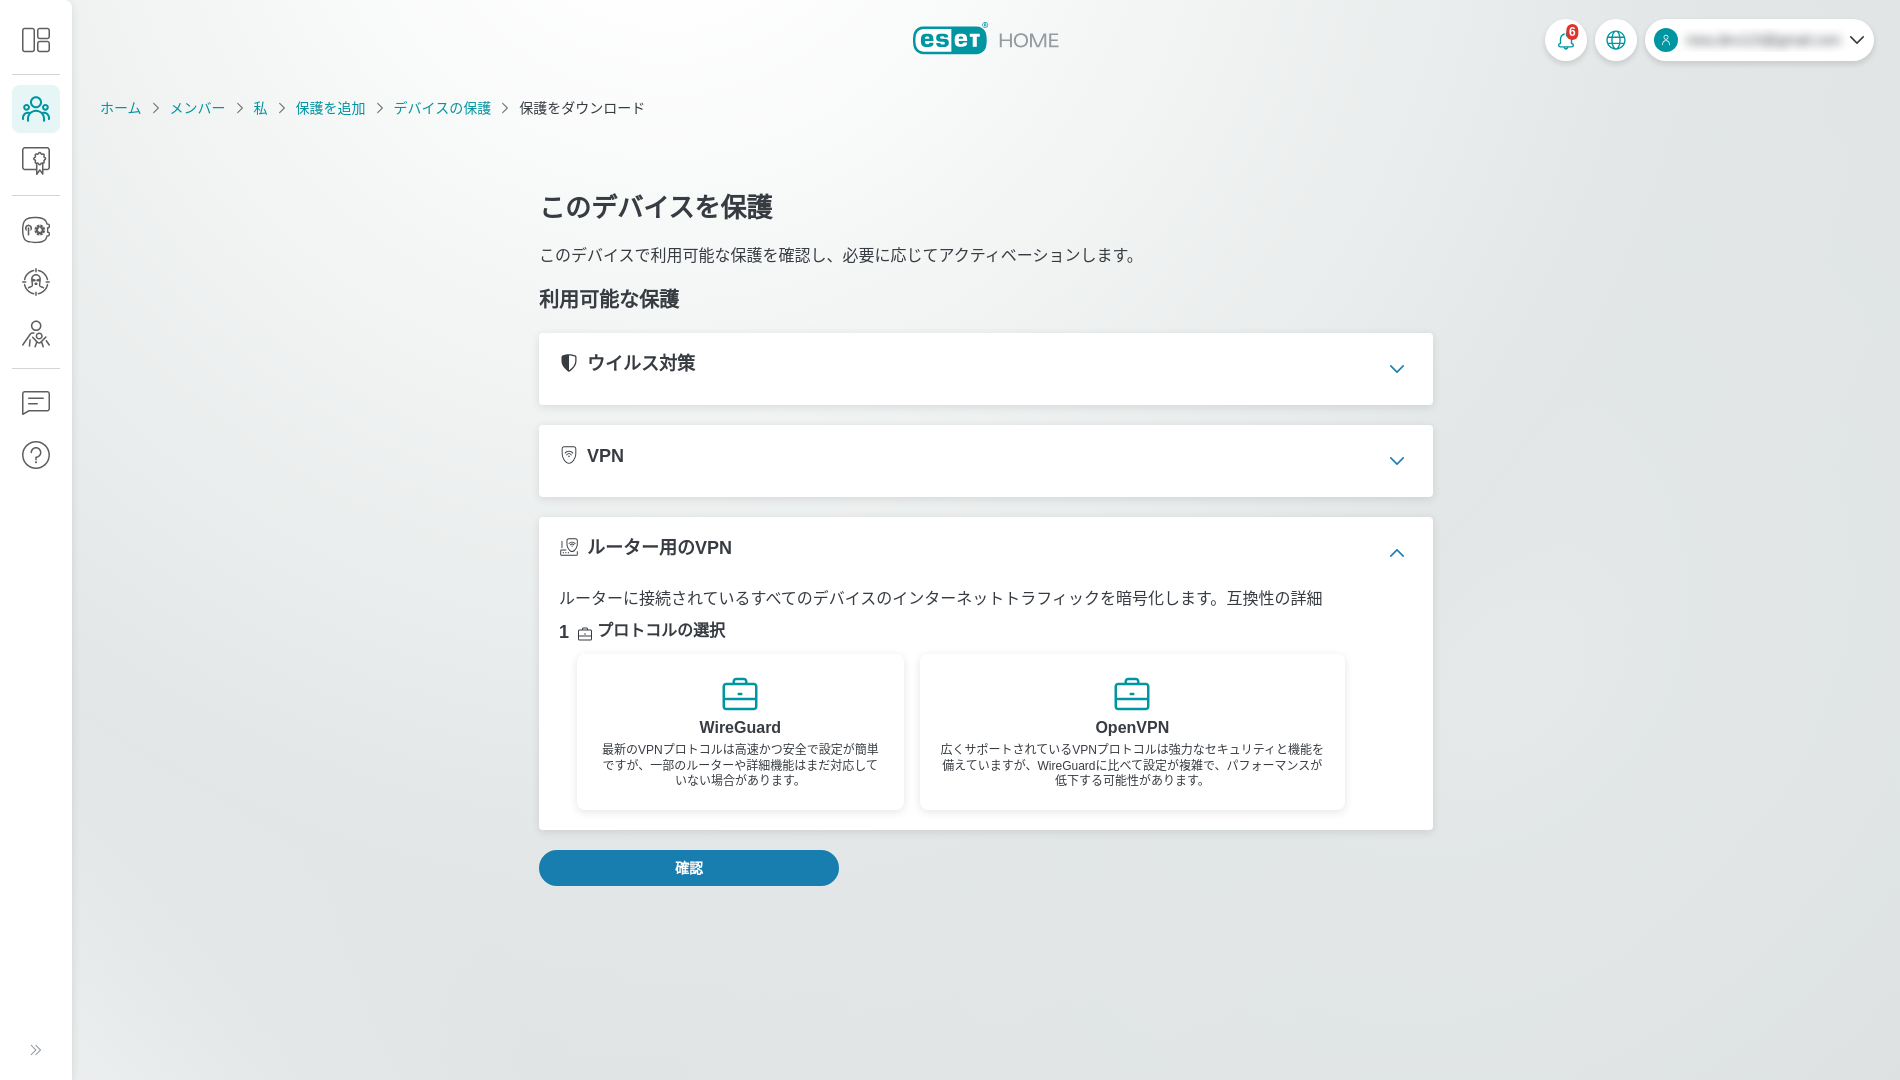Select the members icon in the sidebar
Image resolution: width=1900 pixels, height=1080 pixels.
tap(36, 109)
